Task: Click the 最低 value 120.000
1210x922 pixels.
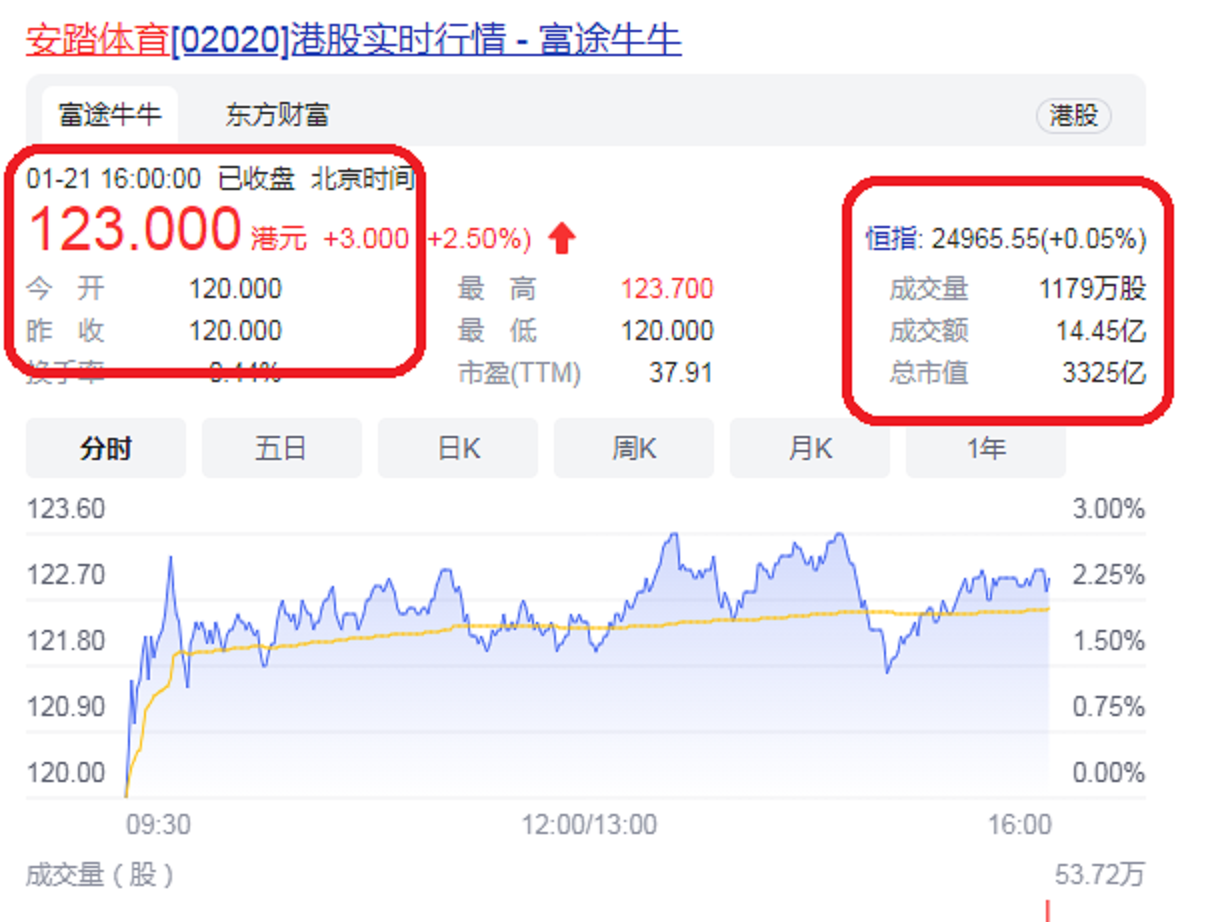Action: 667,330
